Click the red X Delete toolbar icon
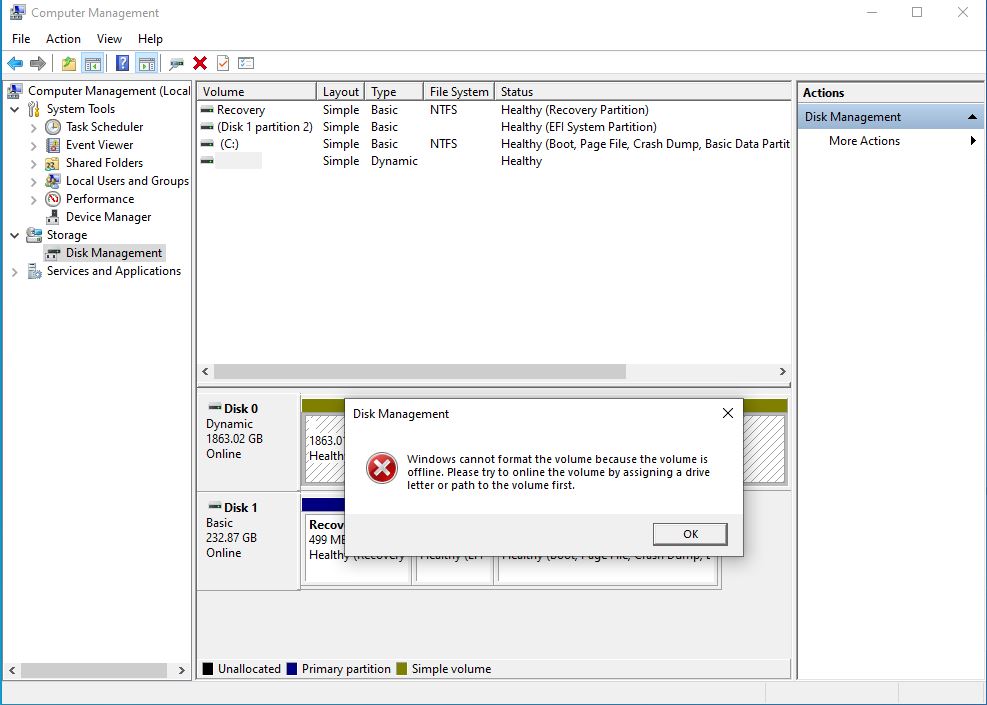 (200, 63)
